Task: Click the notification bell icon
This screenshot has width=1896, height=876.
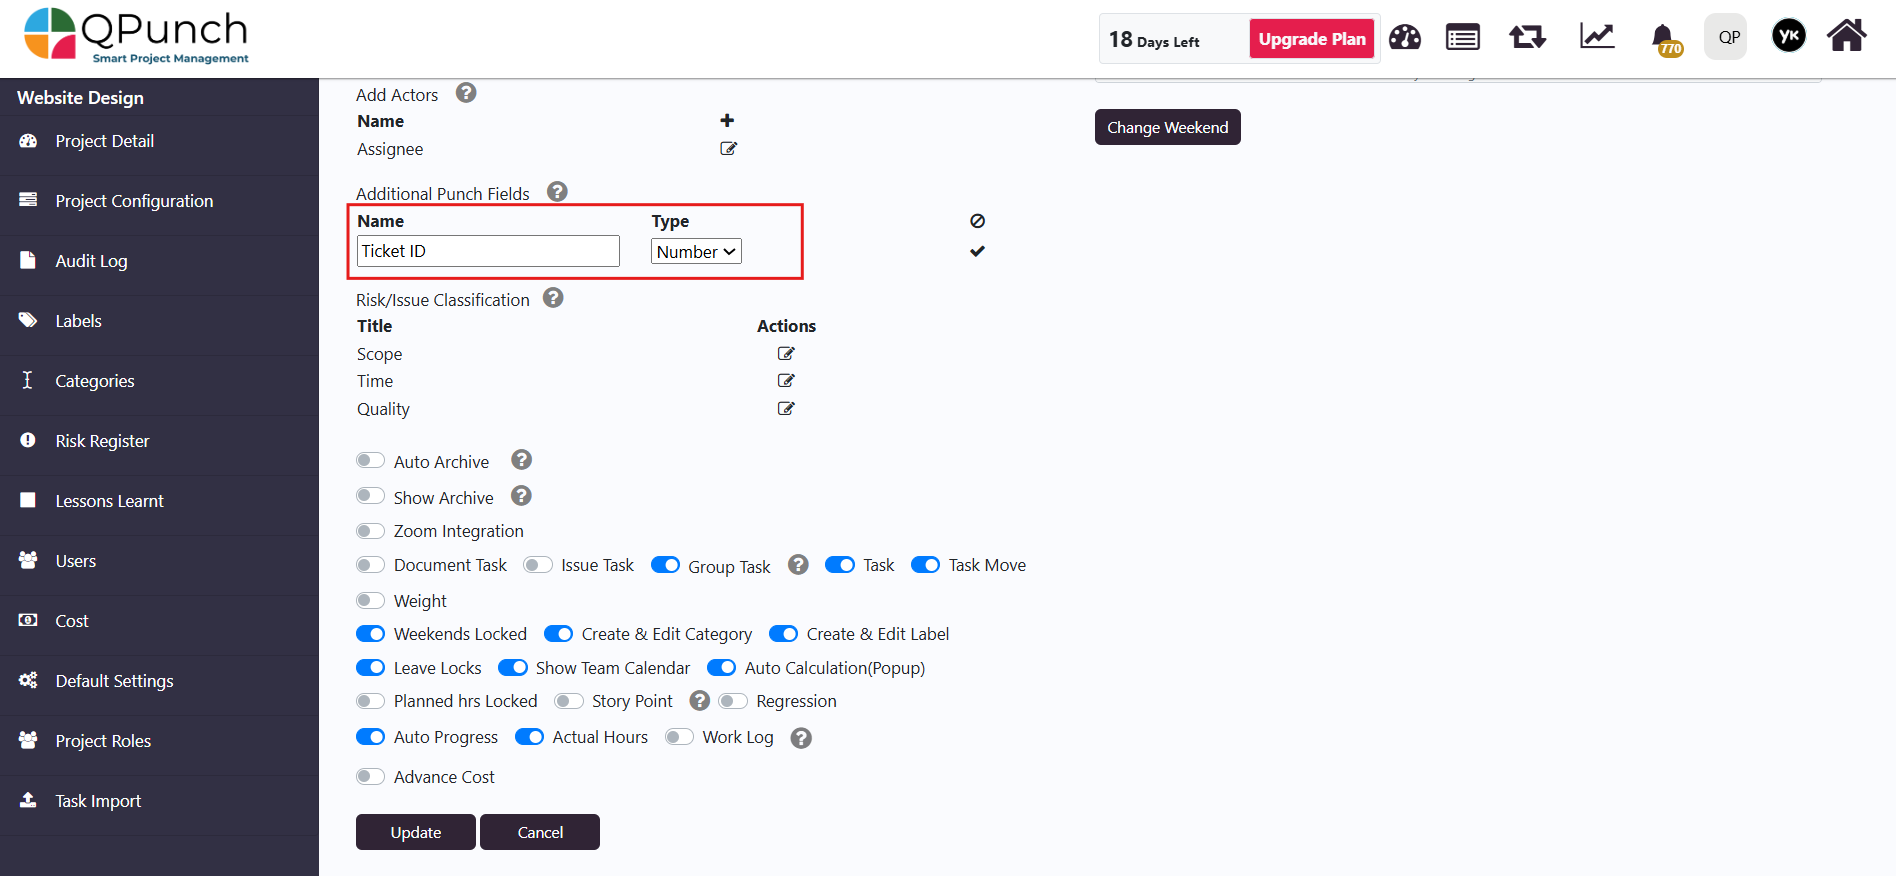Action: pyautogui.click(x=1664, y=39)
